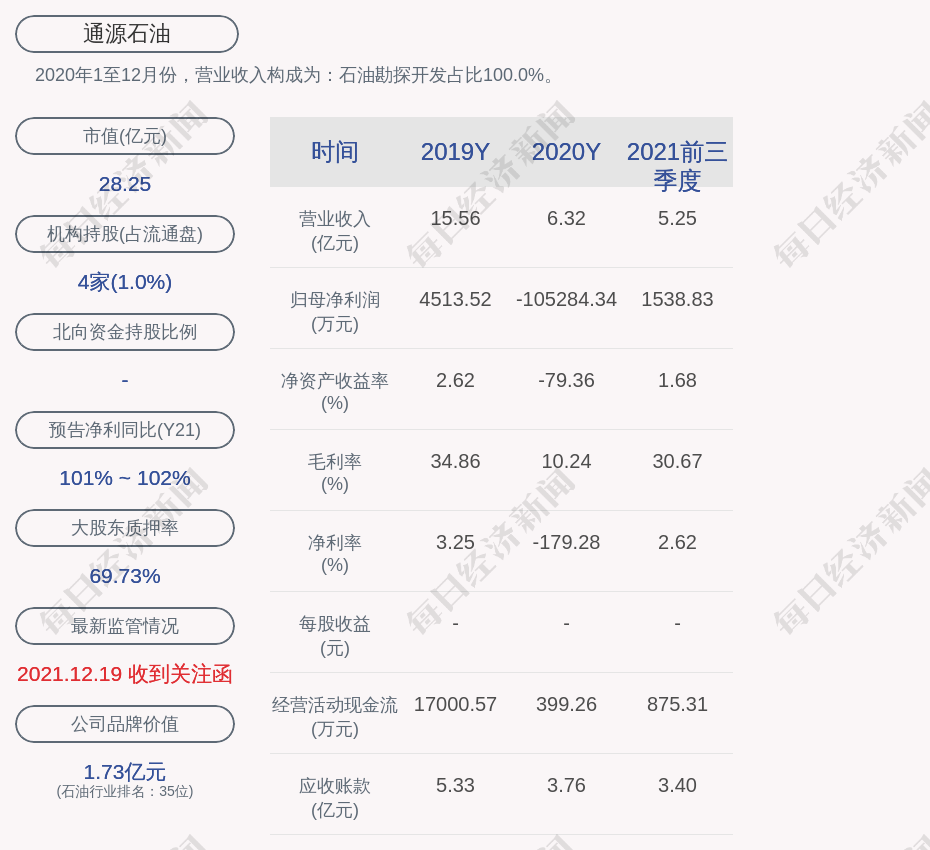Click the return on equity value 1.68

click(x=677, y=380)
